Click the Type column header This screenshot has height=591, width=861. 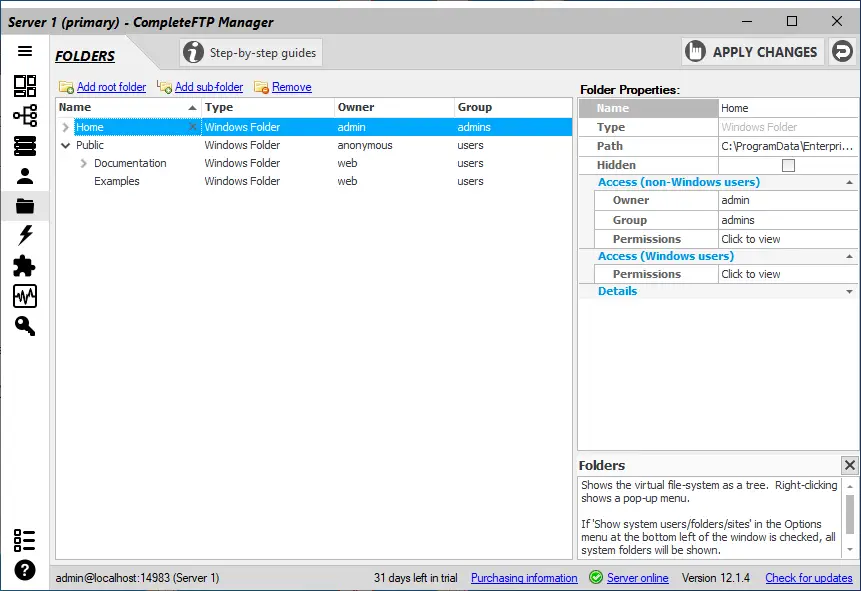coord(268,107)
